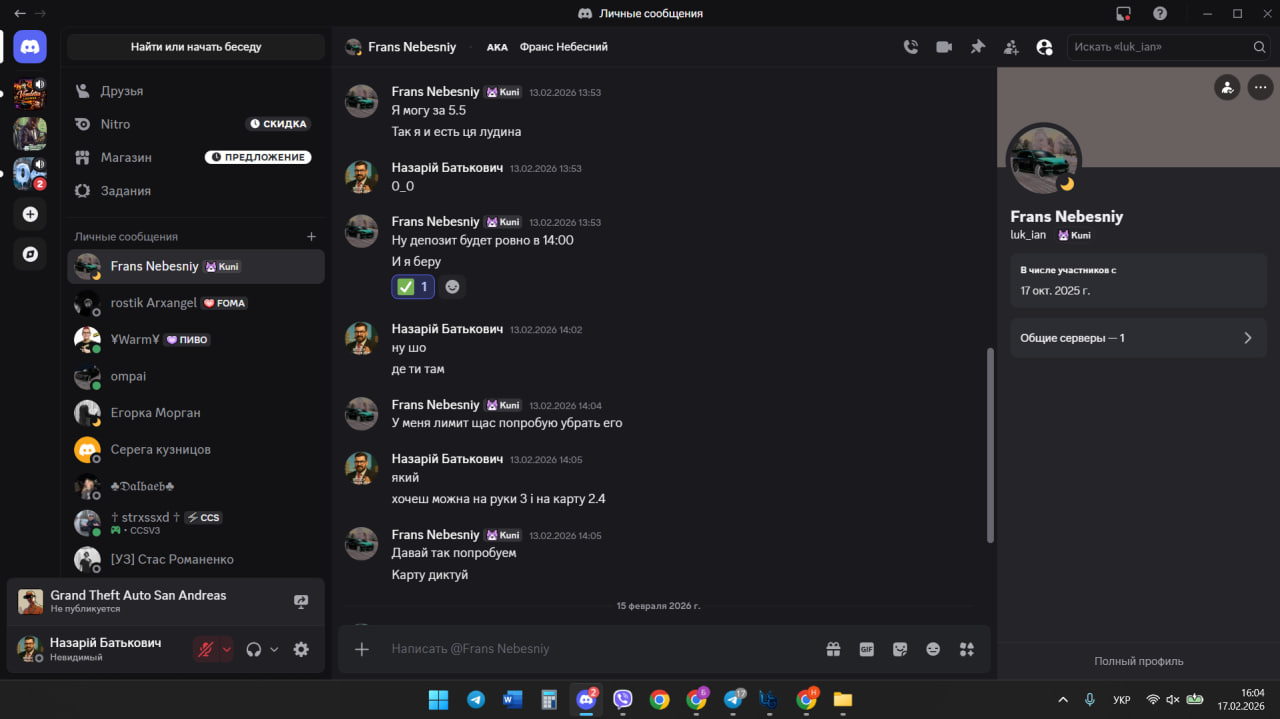Click 'Найти или начать беседу' search button

tap(196, 47)
